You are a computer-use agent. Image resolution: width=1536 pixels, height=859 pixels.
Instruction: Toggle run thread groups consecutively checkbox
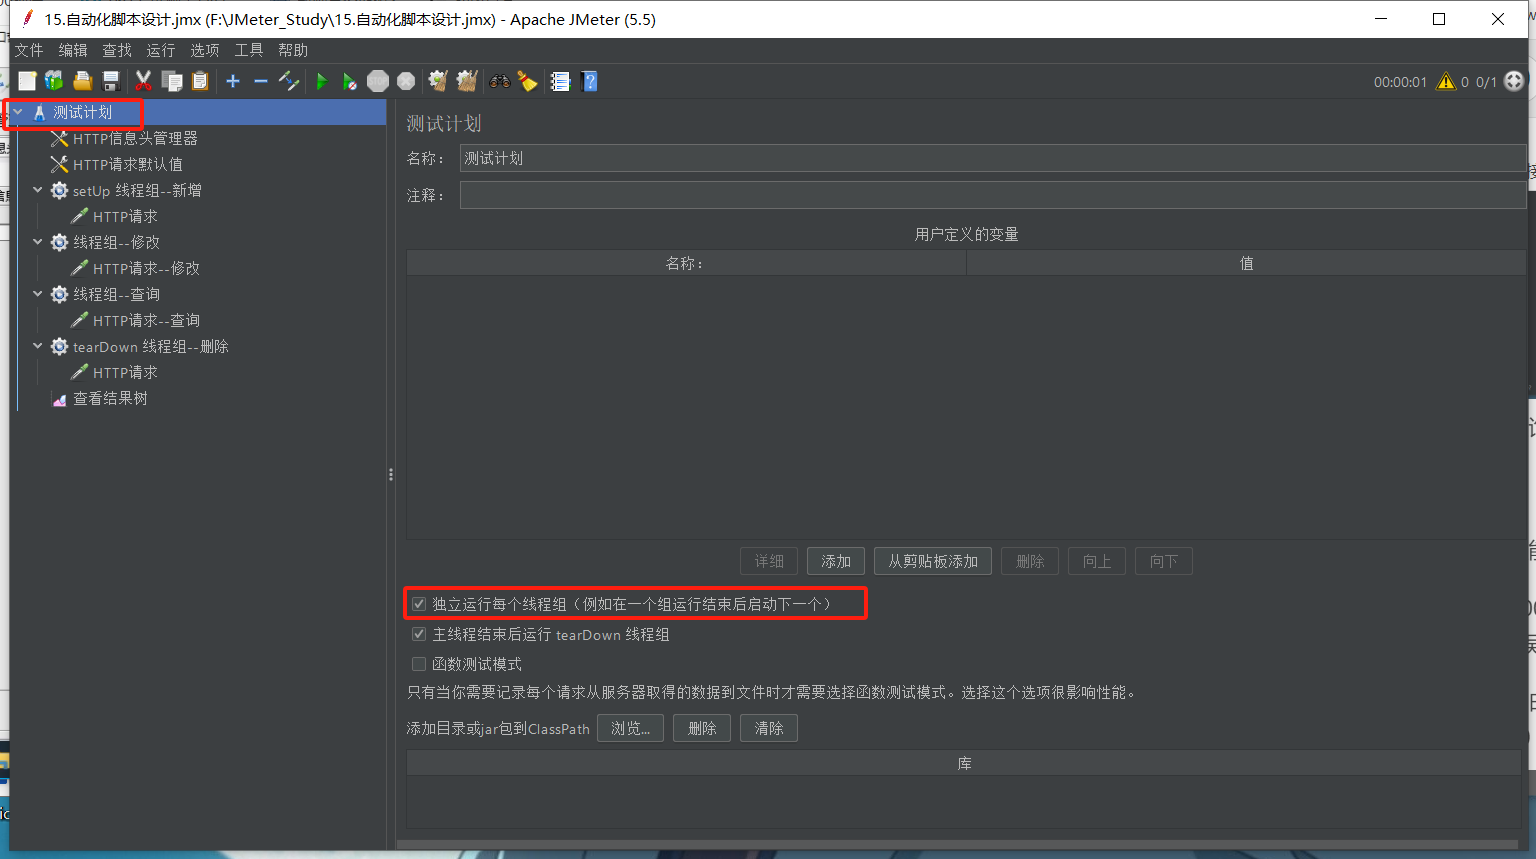coord(419,604)
